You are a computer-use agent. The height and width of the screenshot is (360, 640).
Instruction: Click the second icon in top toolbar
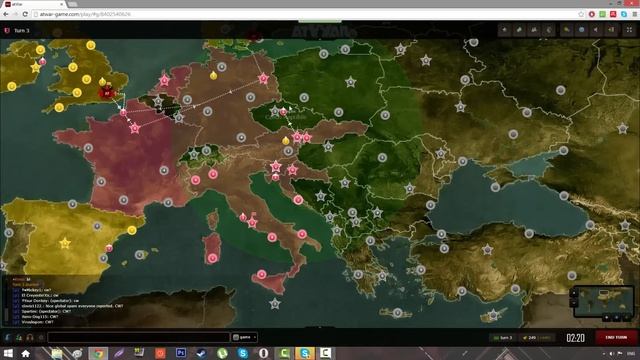519,30
